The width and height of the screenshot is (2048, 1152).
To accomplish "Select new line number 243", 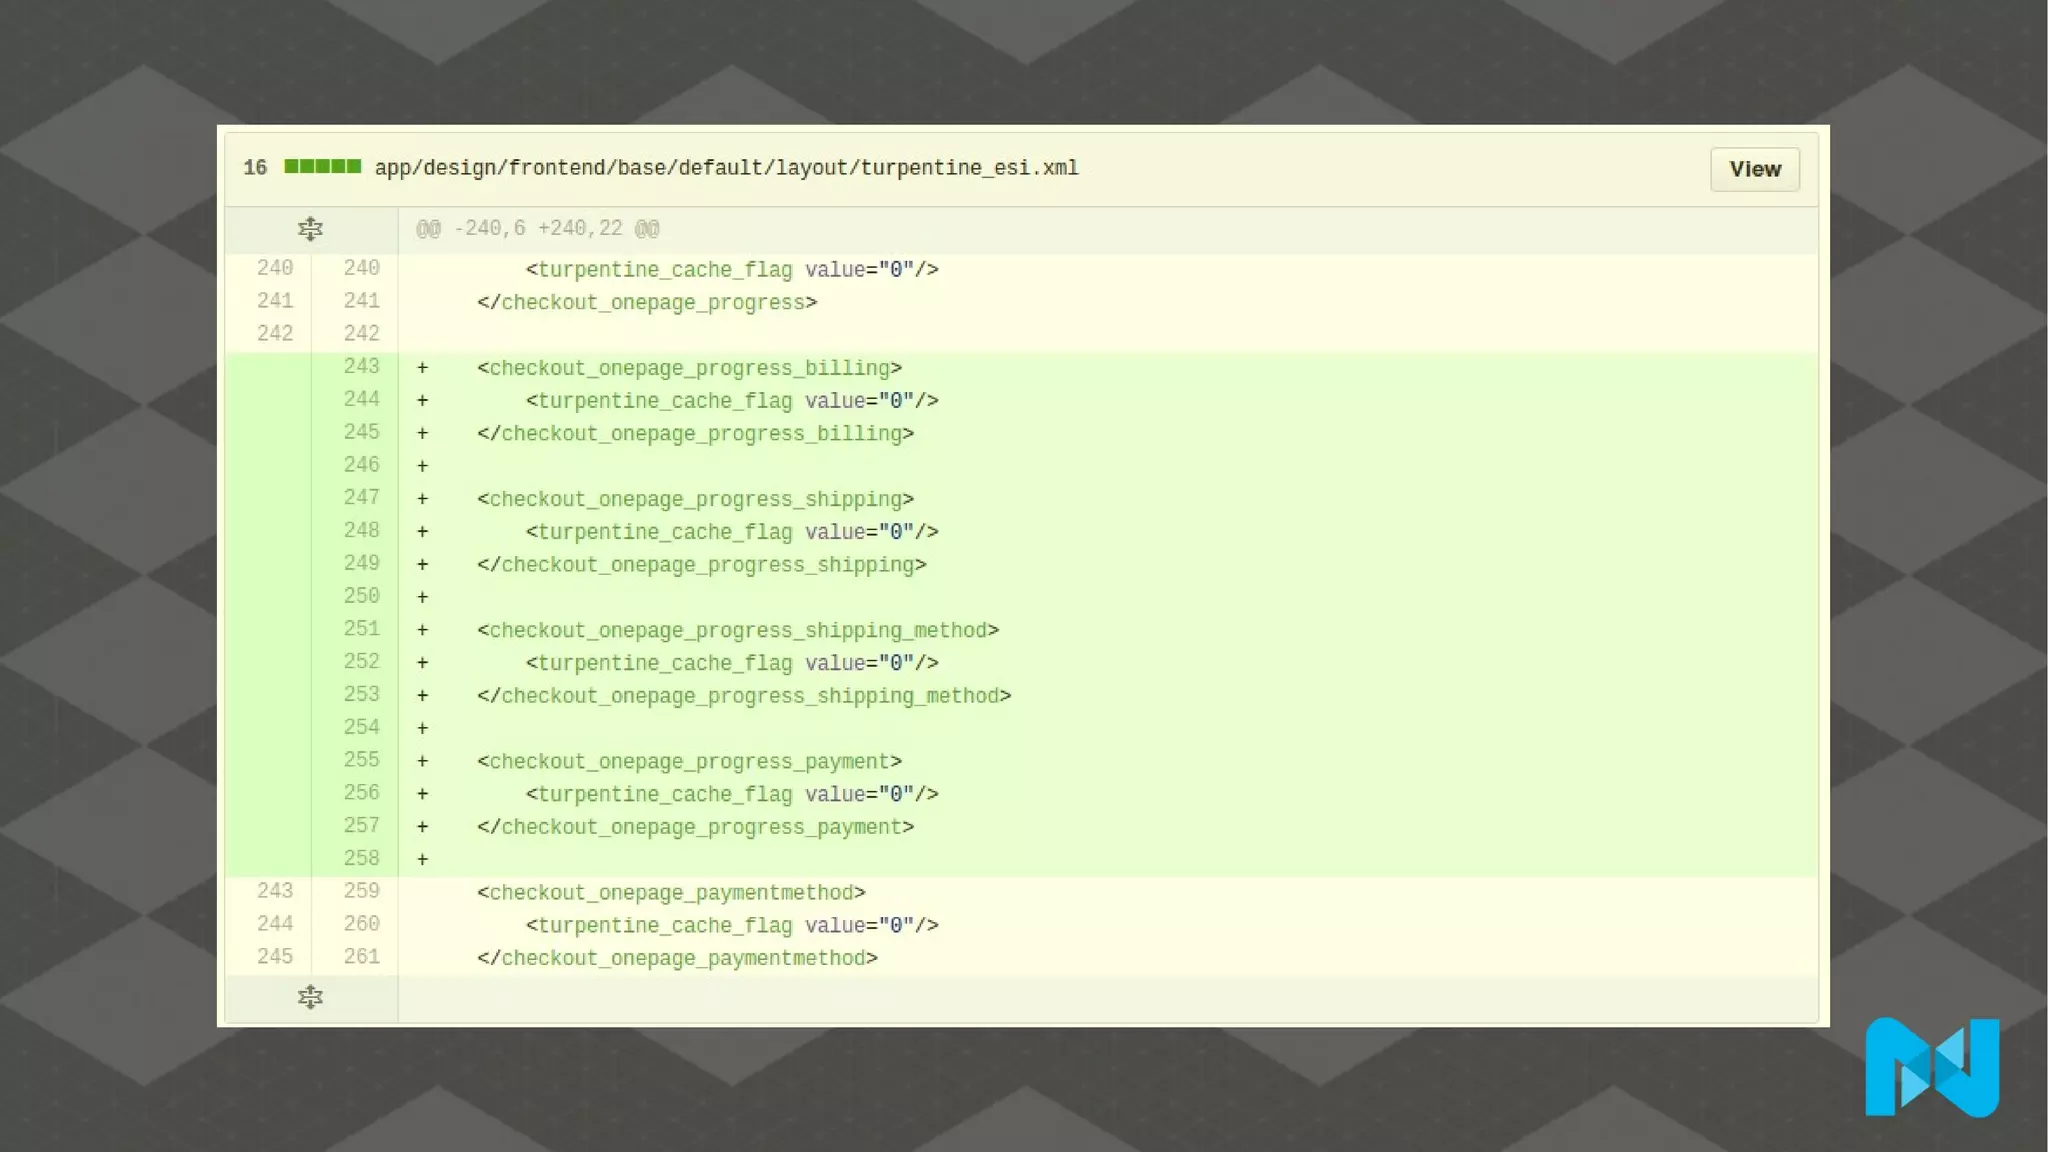I will (x=361, y=367).
